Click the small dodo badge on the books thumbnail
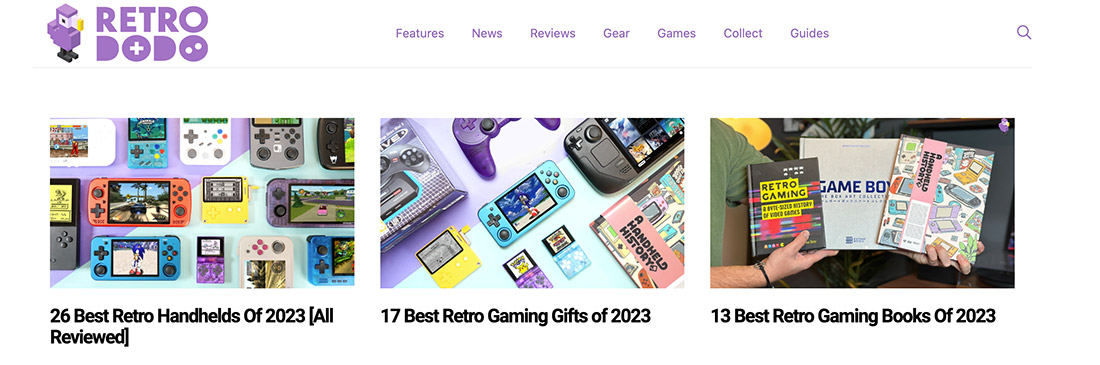The height and width of the screenshot is (365, 1100). [x=1005, y=126]
